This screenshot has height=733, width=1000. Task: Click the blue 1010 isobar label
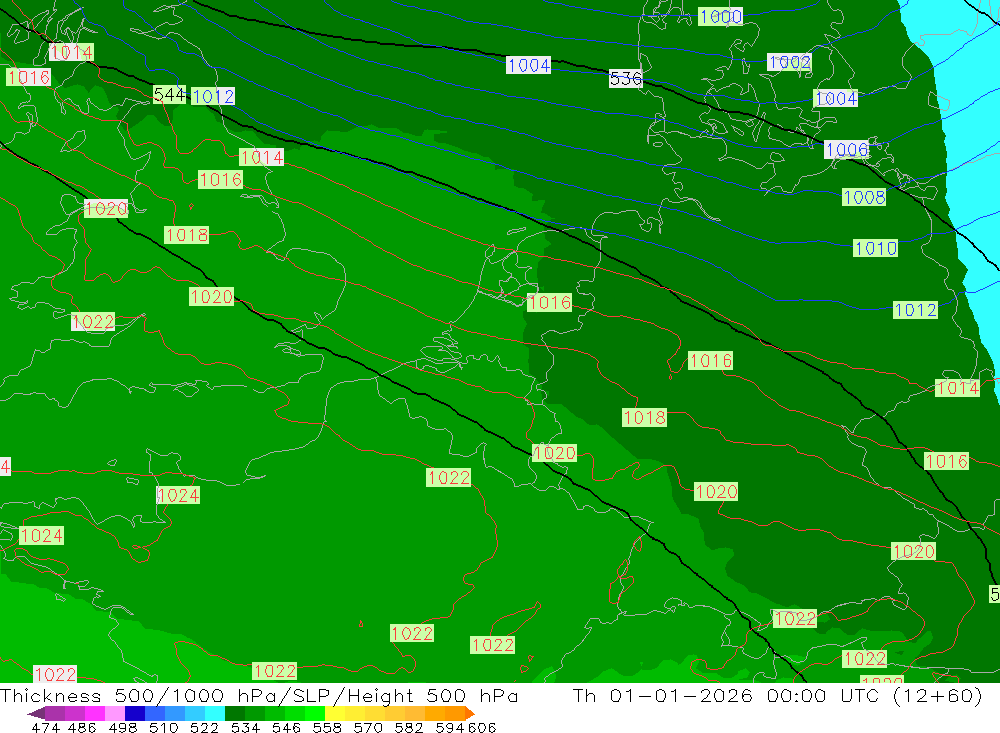[876, 248]
